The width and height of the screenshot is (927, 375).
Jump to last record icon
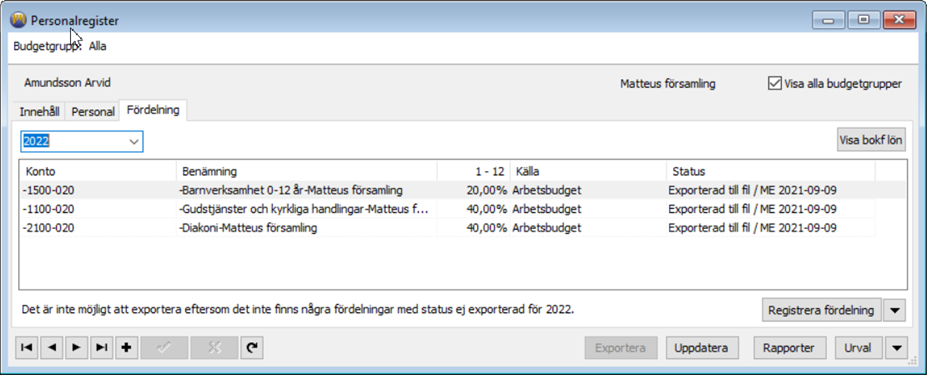point(101,348)
